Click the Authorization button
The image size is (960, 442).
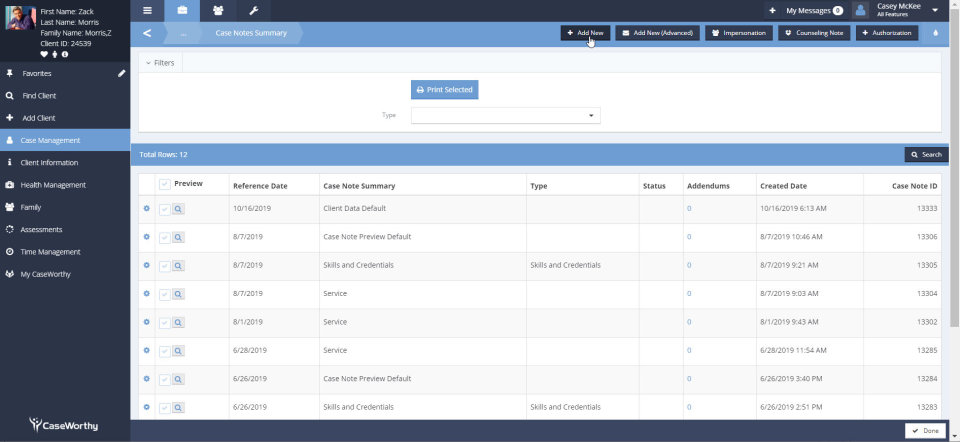coord(887,33)
